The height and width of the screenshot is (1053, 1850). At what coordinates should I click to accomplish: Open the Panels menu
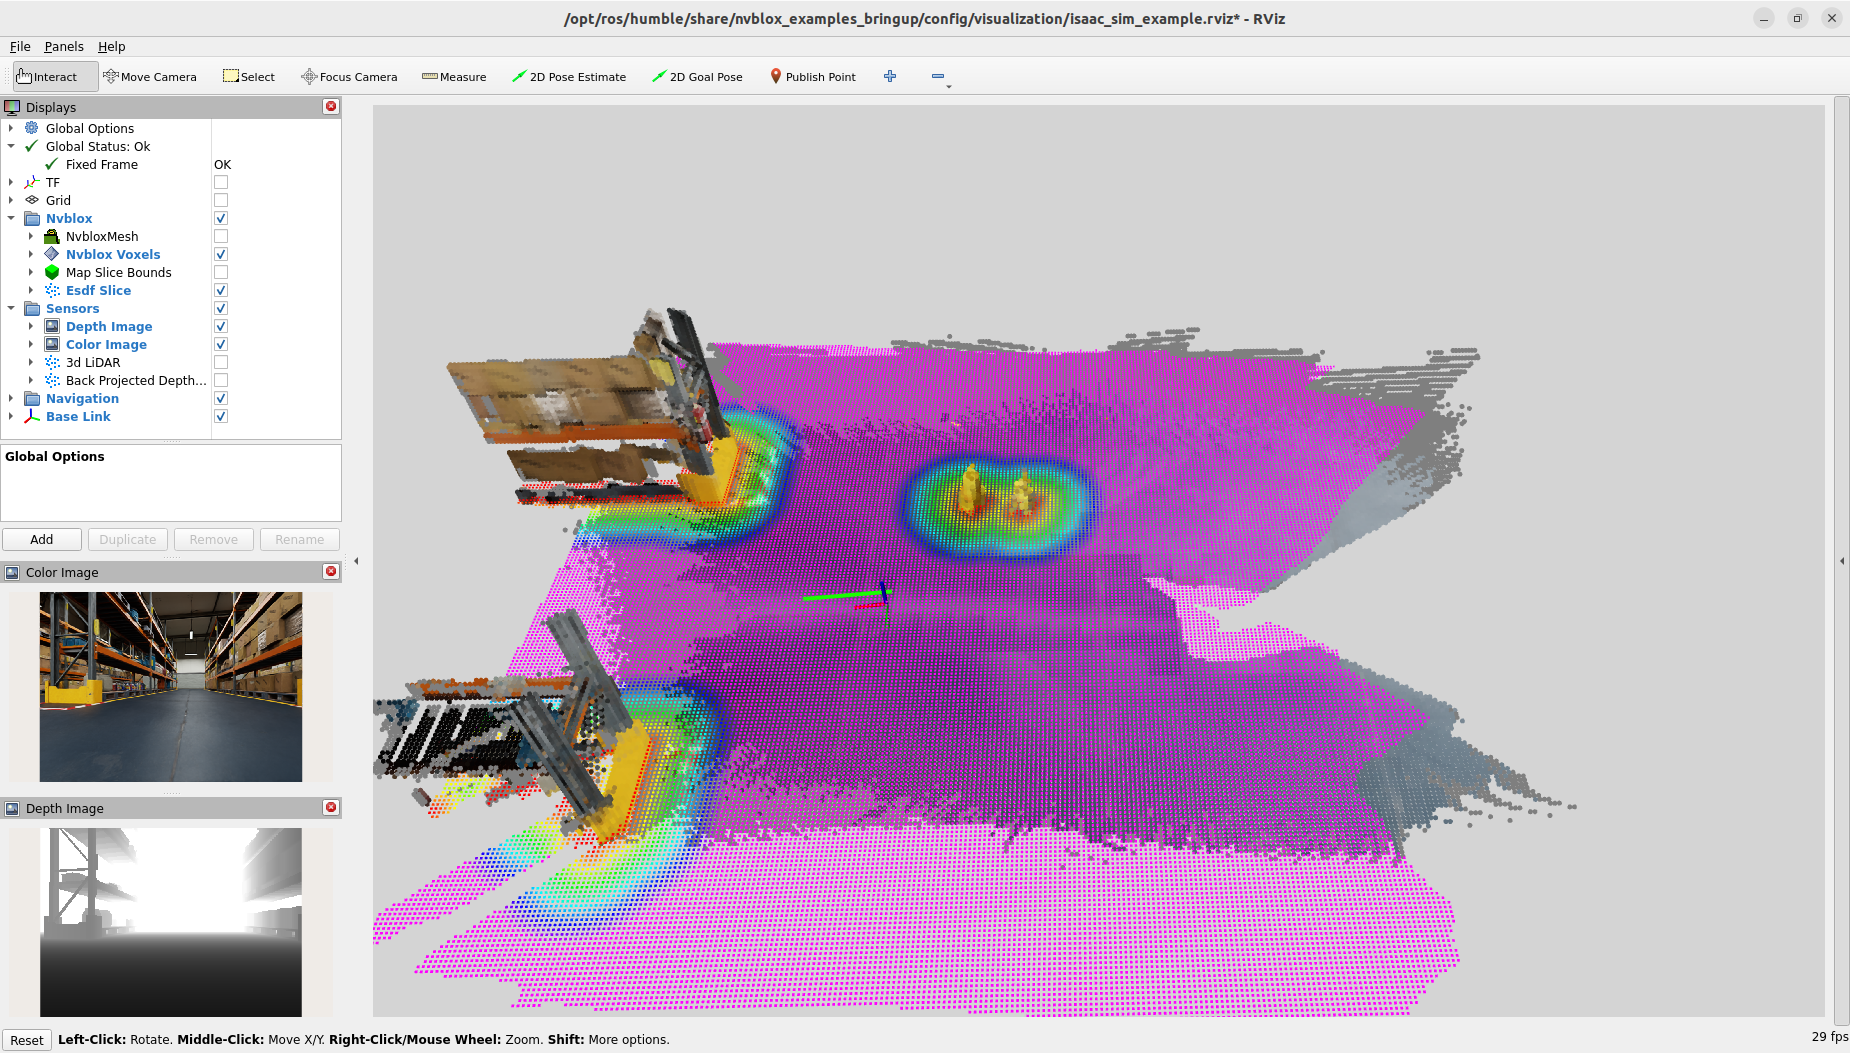63,47
